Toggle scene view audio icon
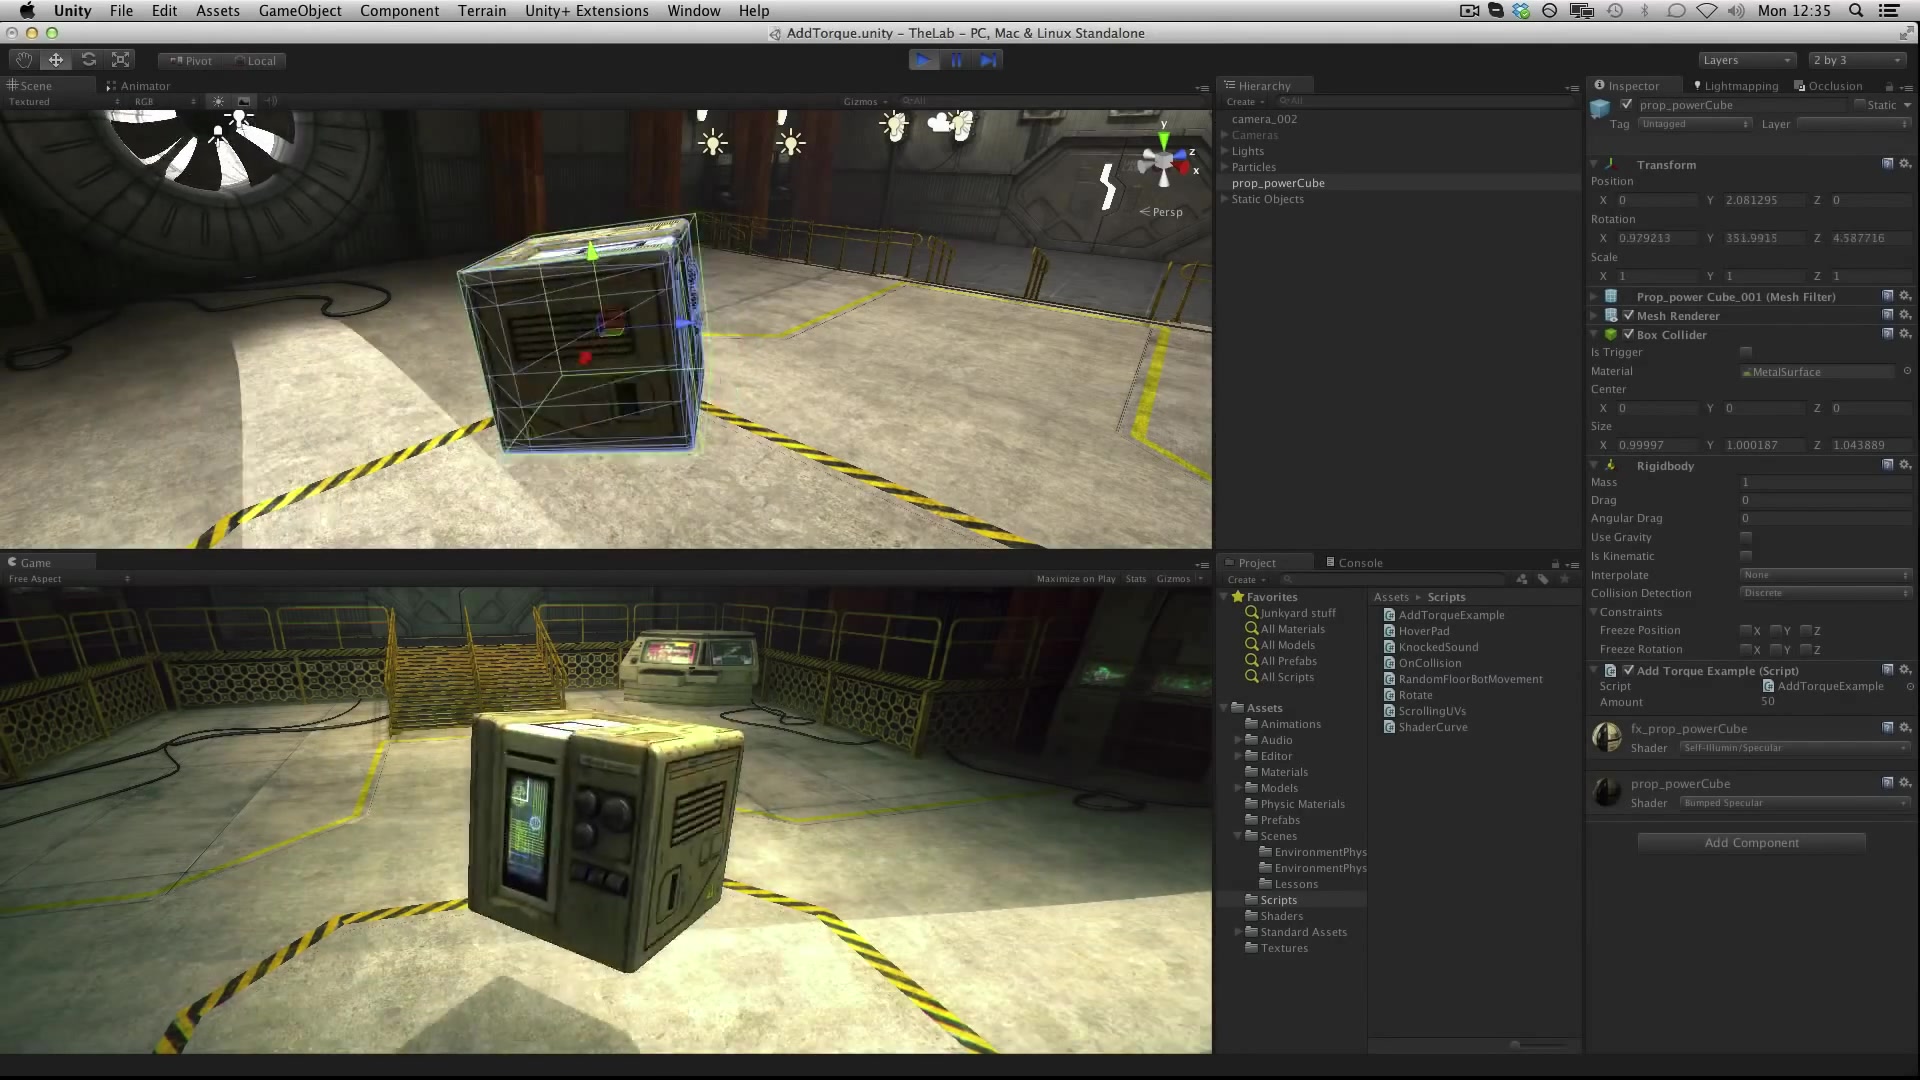Screen dimensions: 1920x1080 click(270, 100)
